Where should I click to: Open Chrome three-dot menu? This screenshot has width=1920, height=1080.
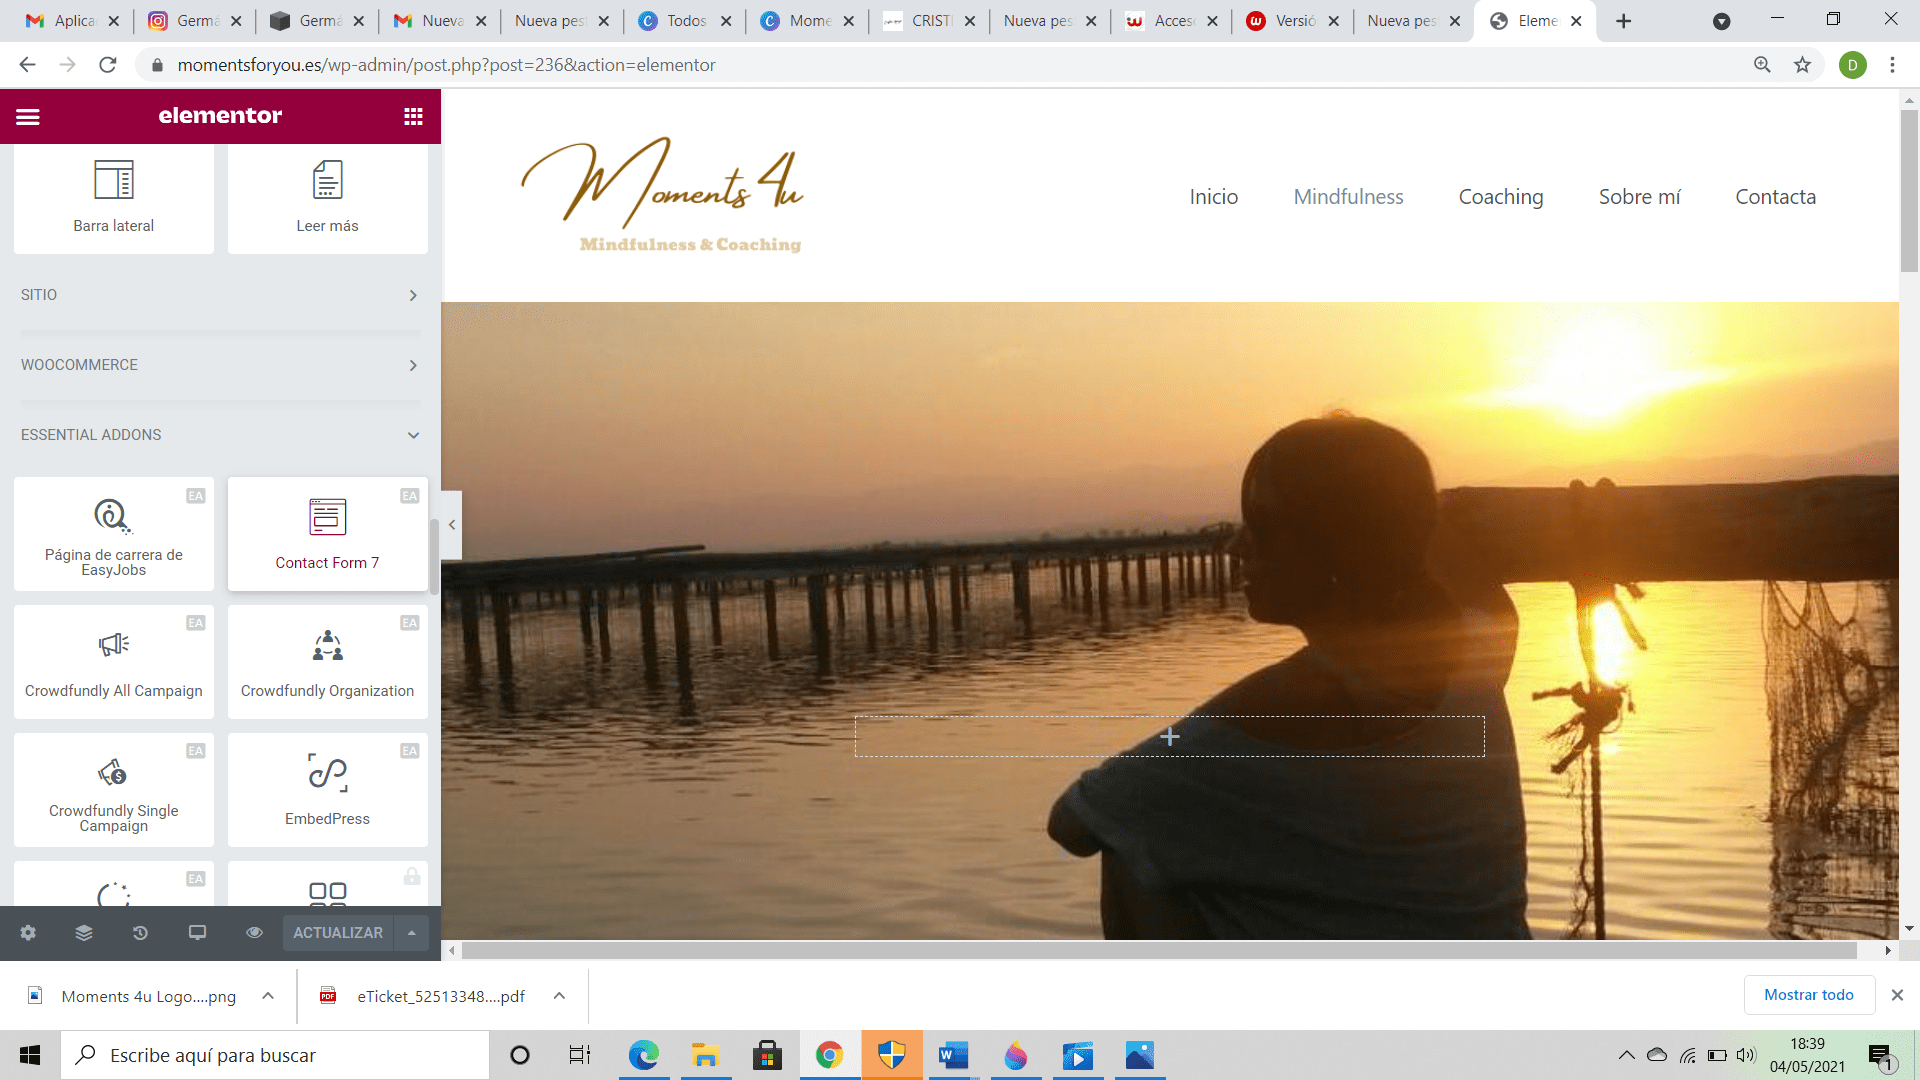[x=1892, y=65]
